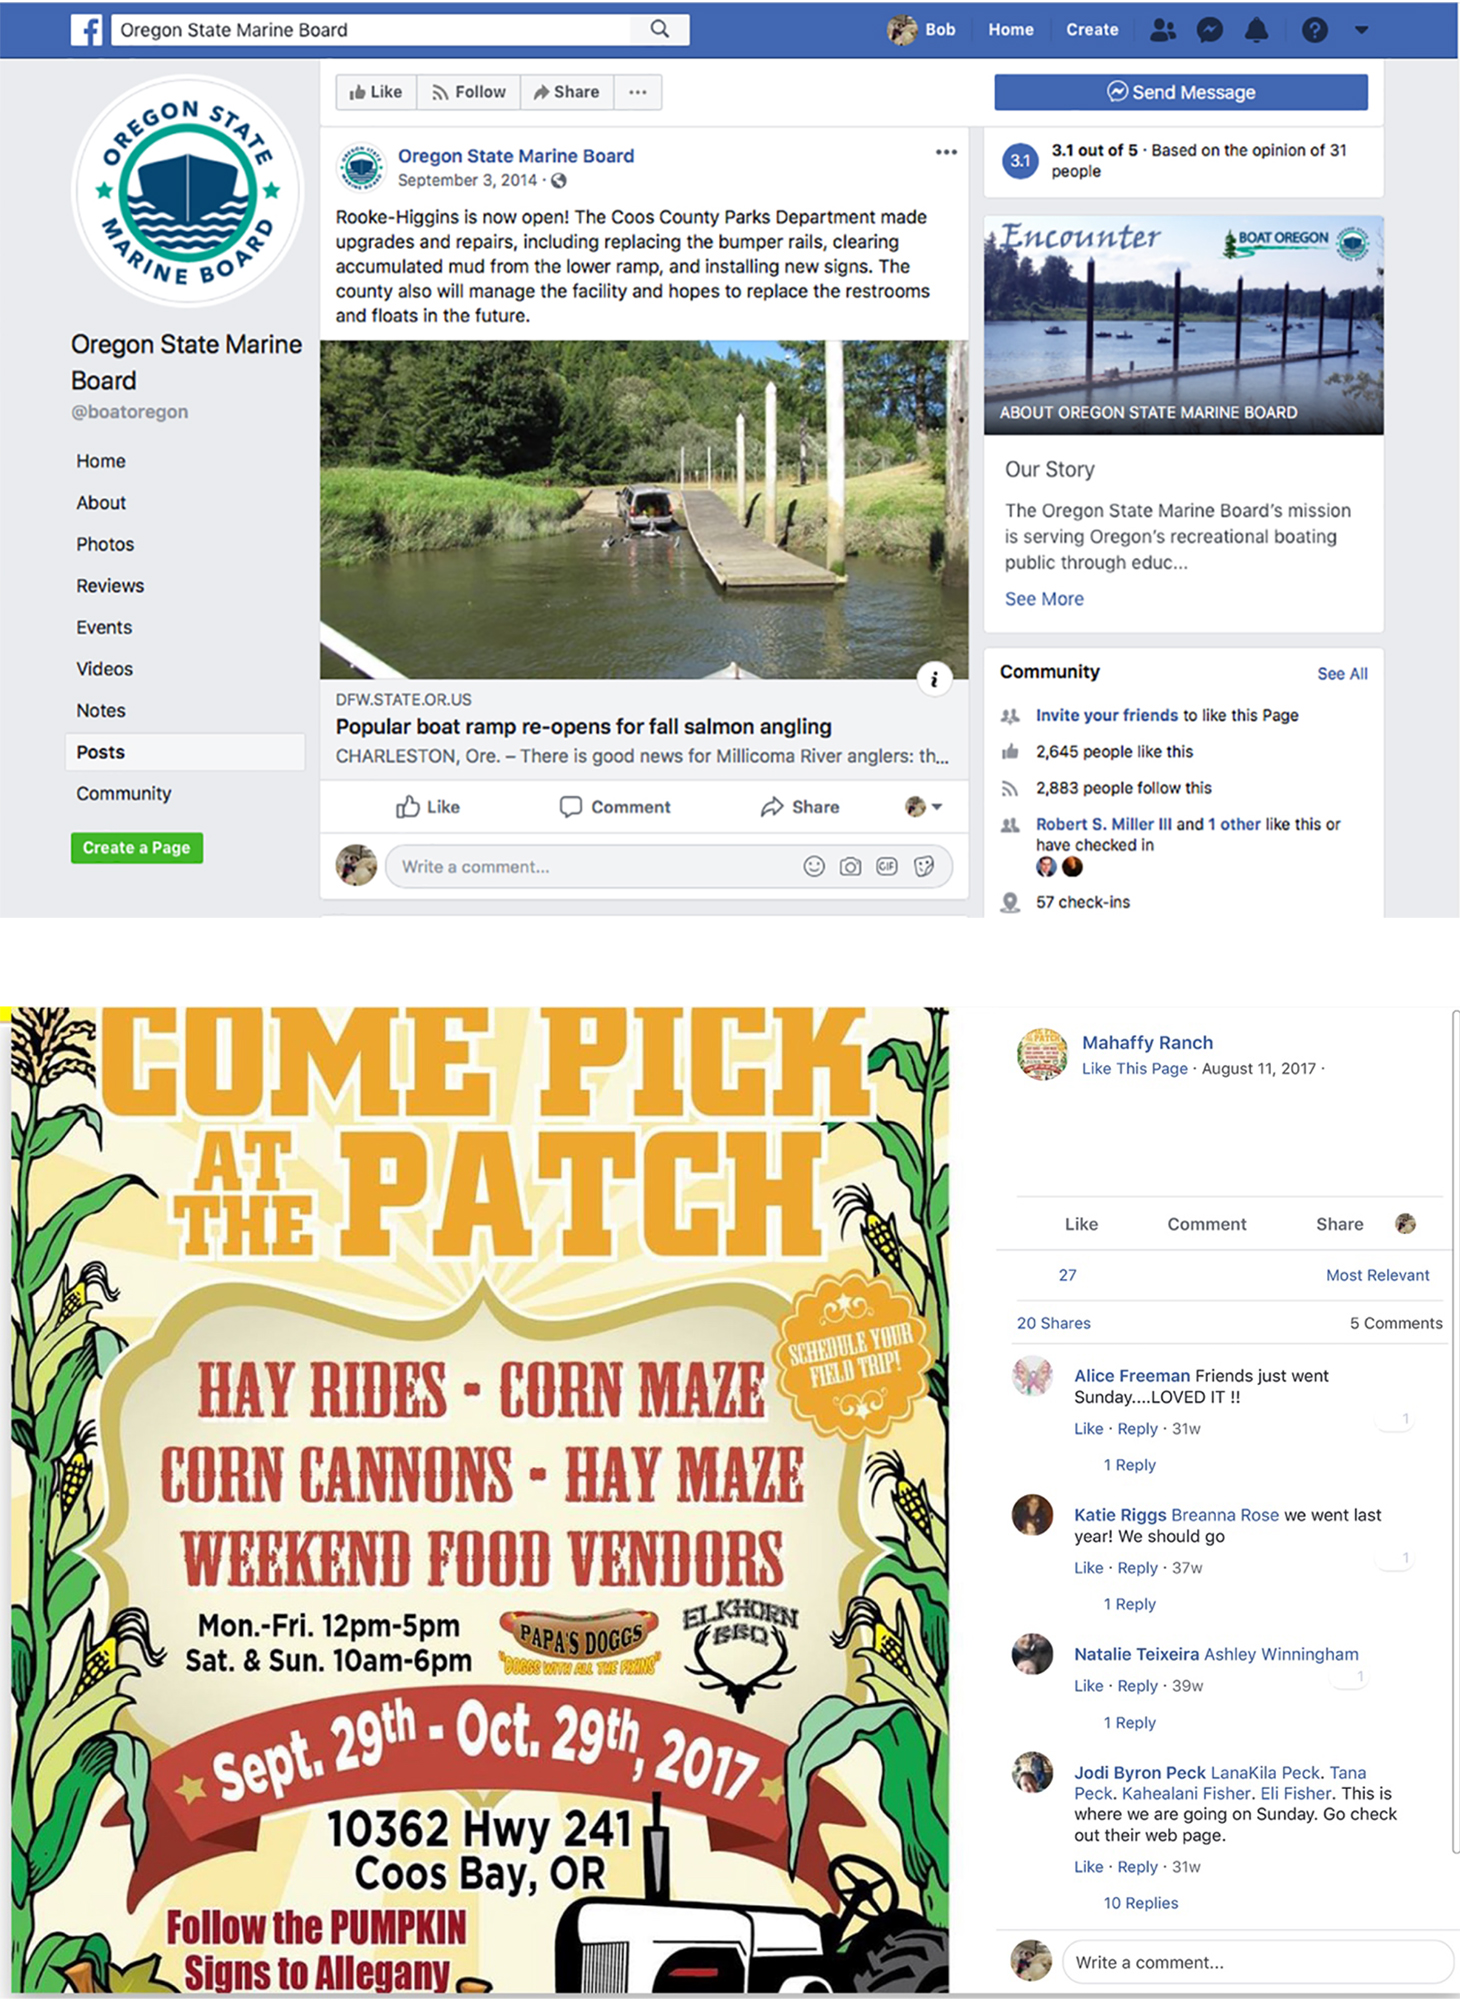
Task: Toggle Like on the Rooke-Higgins post
Action: 428,807
